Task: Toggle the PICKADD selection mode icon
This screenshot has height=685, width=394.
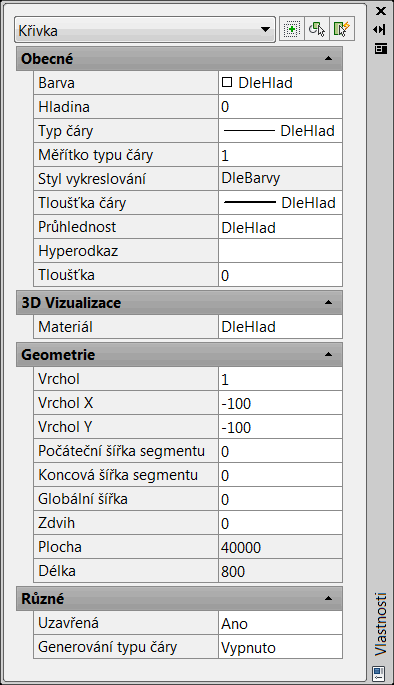Action: click(x=291, y=29)
